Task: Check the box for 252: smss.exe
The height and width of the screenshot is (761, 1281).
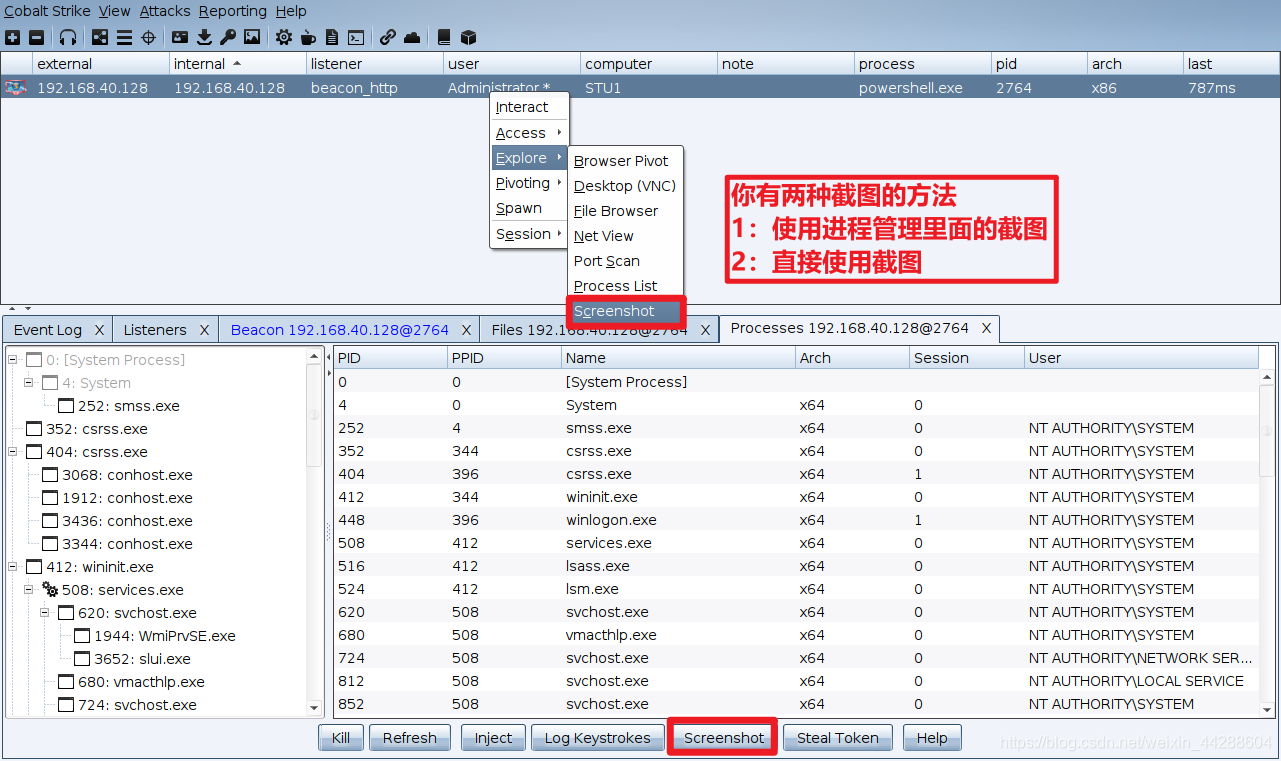Action: [x=66, y=406]
